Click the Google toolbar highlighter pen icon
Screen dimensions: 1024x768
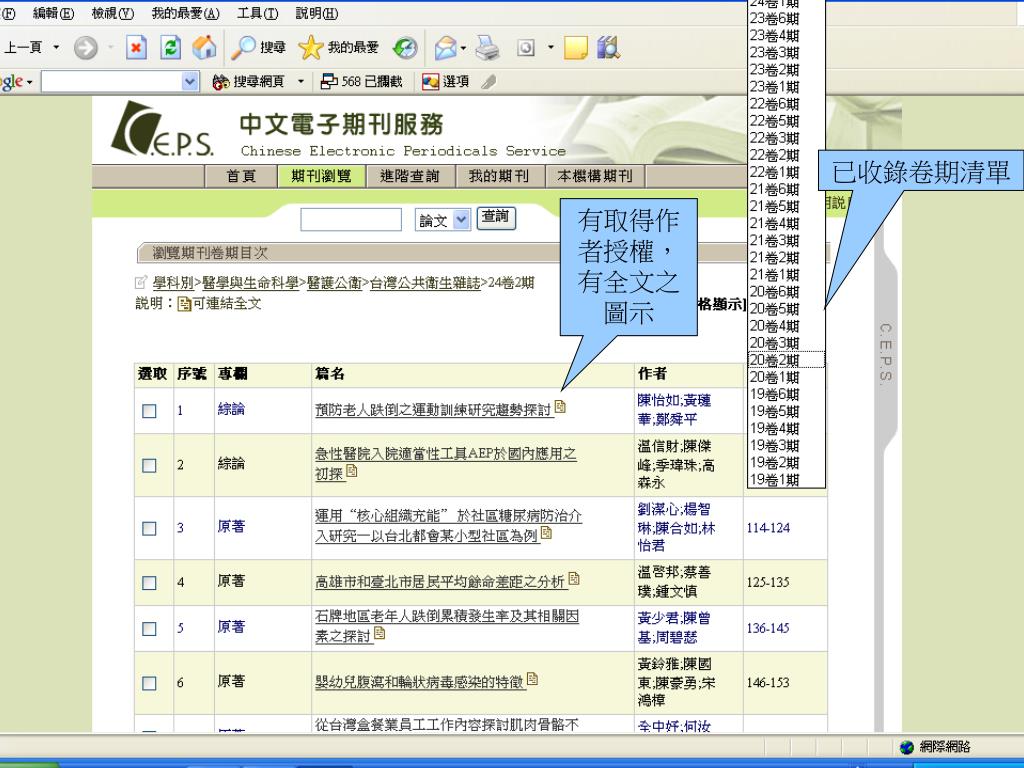pos(488,82)
